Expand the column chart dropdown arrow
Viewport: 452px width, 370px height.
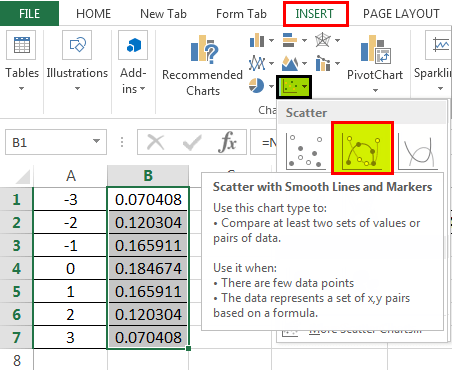(271, 40)
